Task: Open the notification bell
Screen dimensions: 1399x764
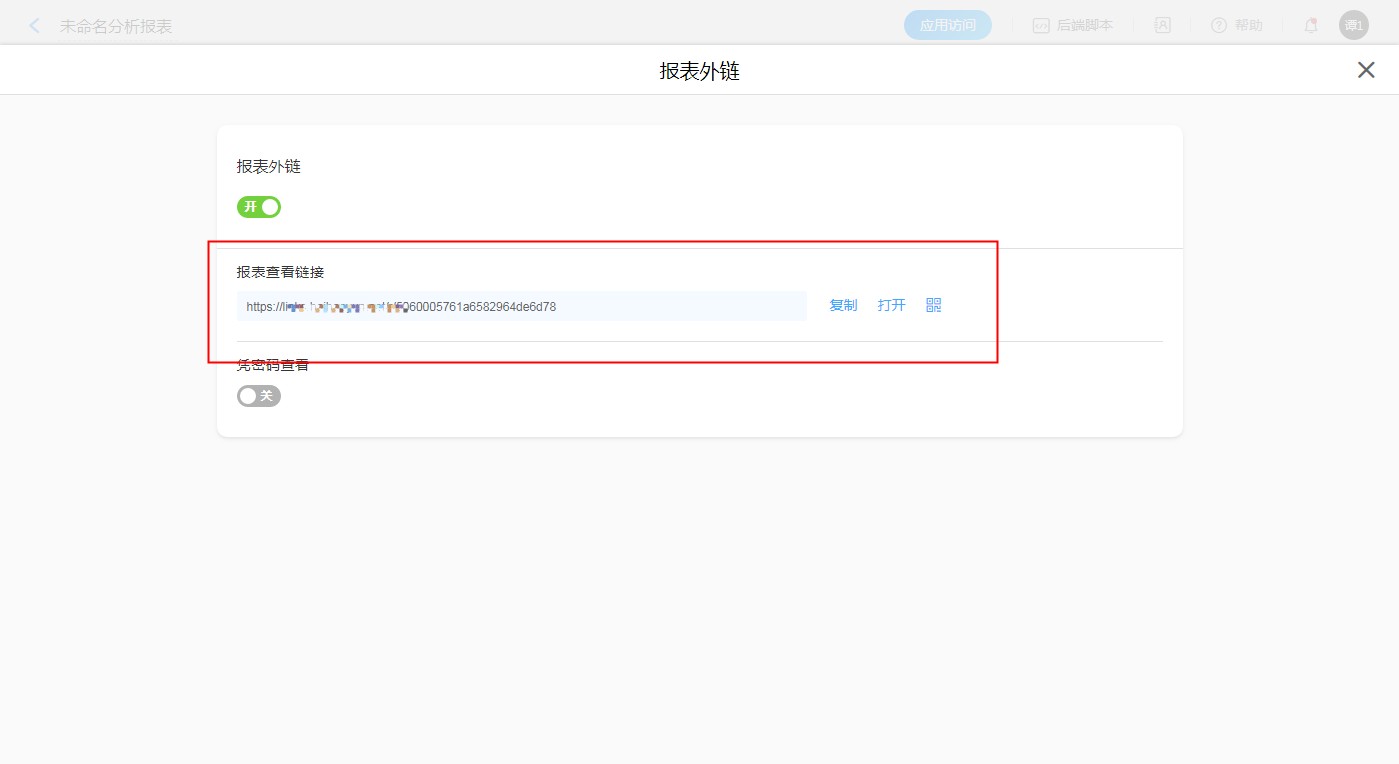Action: (x=1311, y=26)
